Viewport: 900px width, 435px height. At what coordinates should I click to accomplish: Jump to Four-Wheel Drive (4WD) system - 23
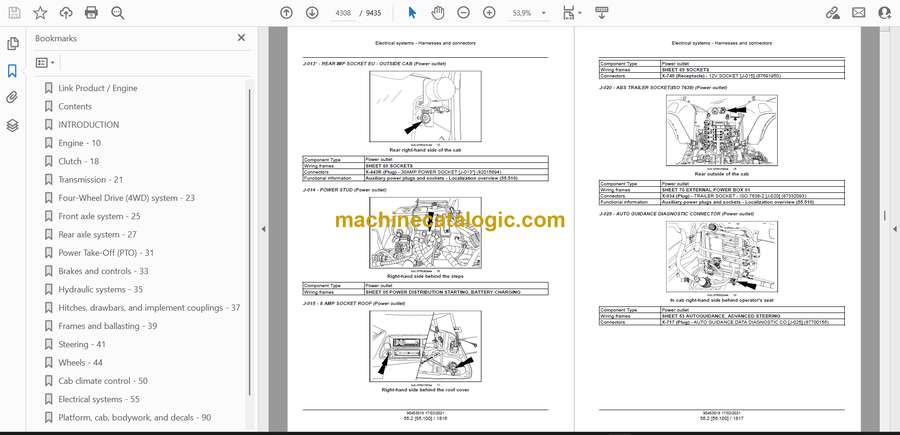coord(126,198)
